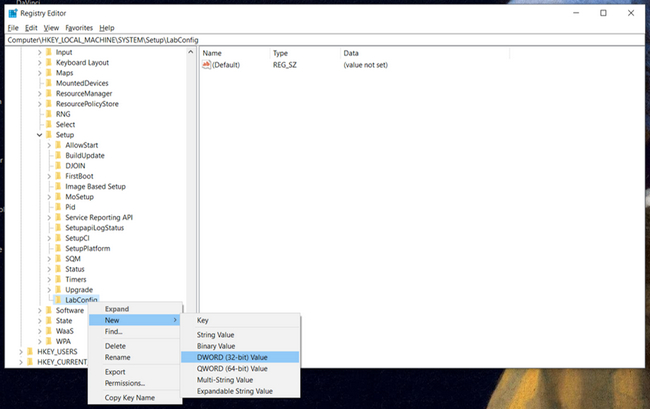Click the SetupCl folder icon

coord(58,238)
